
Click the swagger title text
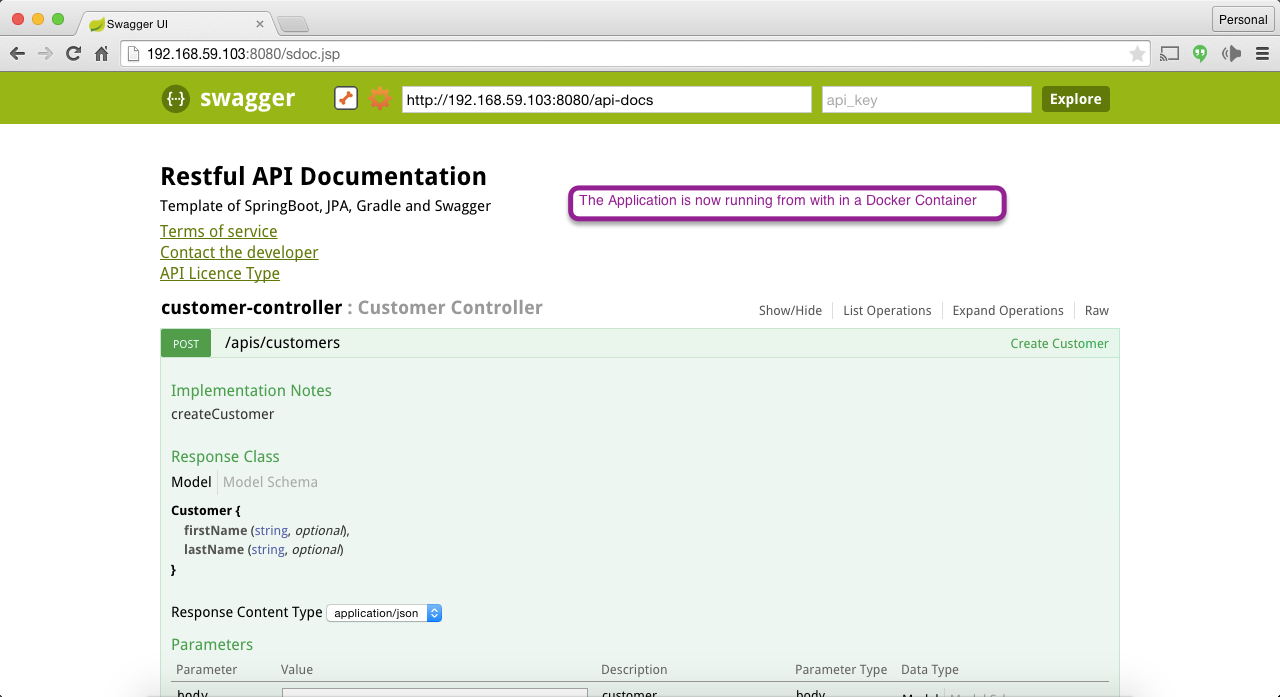pyautogui.click(x=247, y=98)
